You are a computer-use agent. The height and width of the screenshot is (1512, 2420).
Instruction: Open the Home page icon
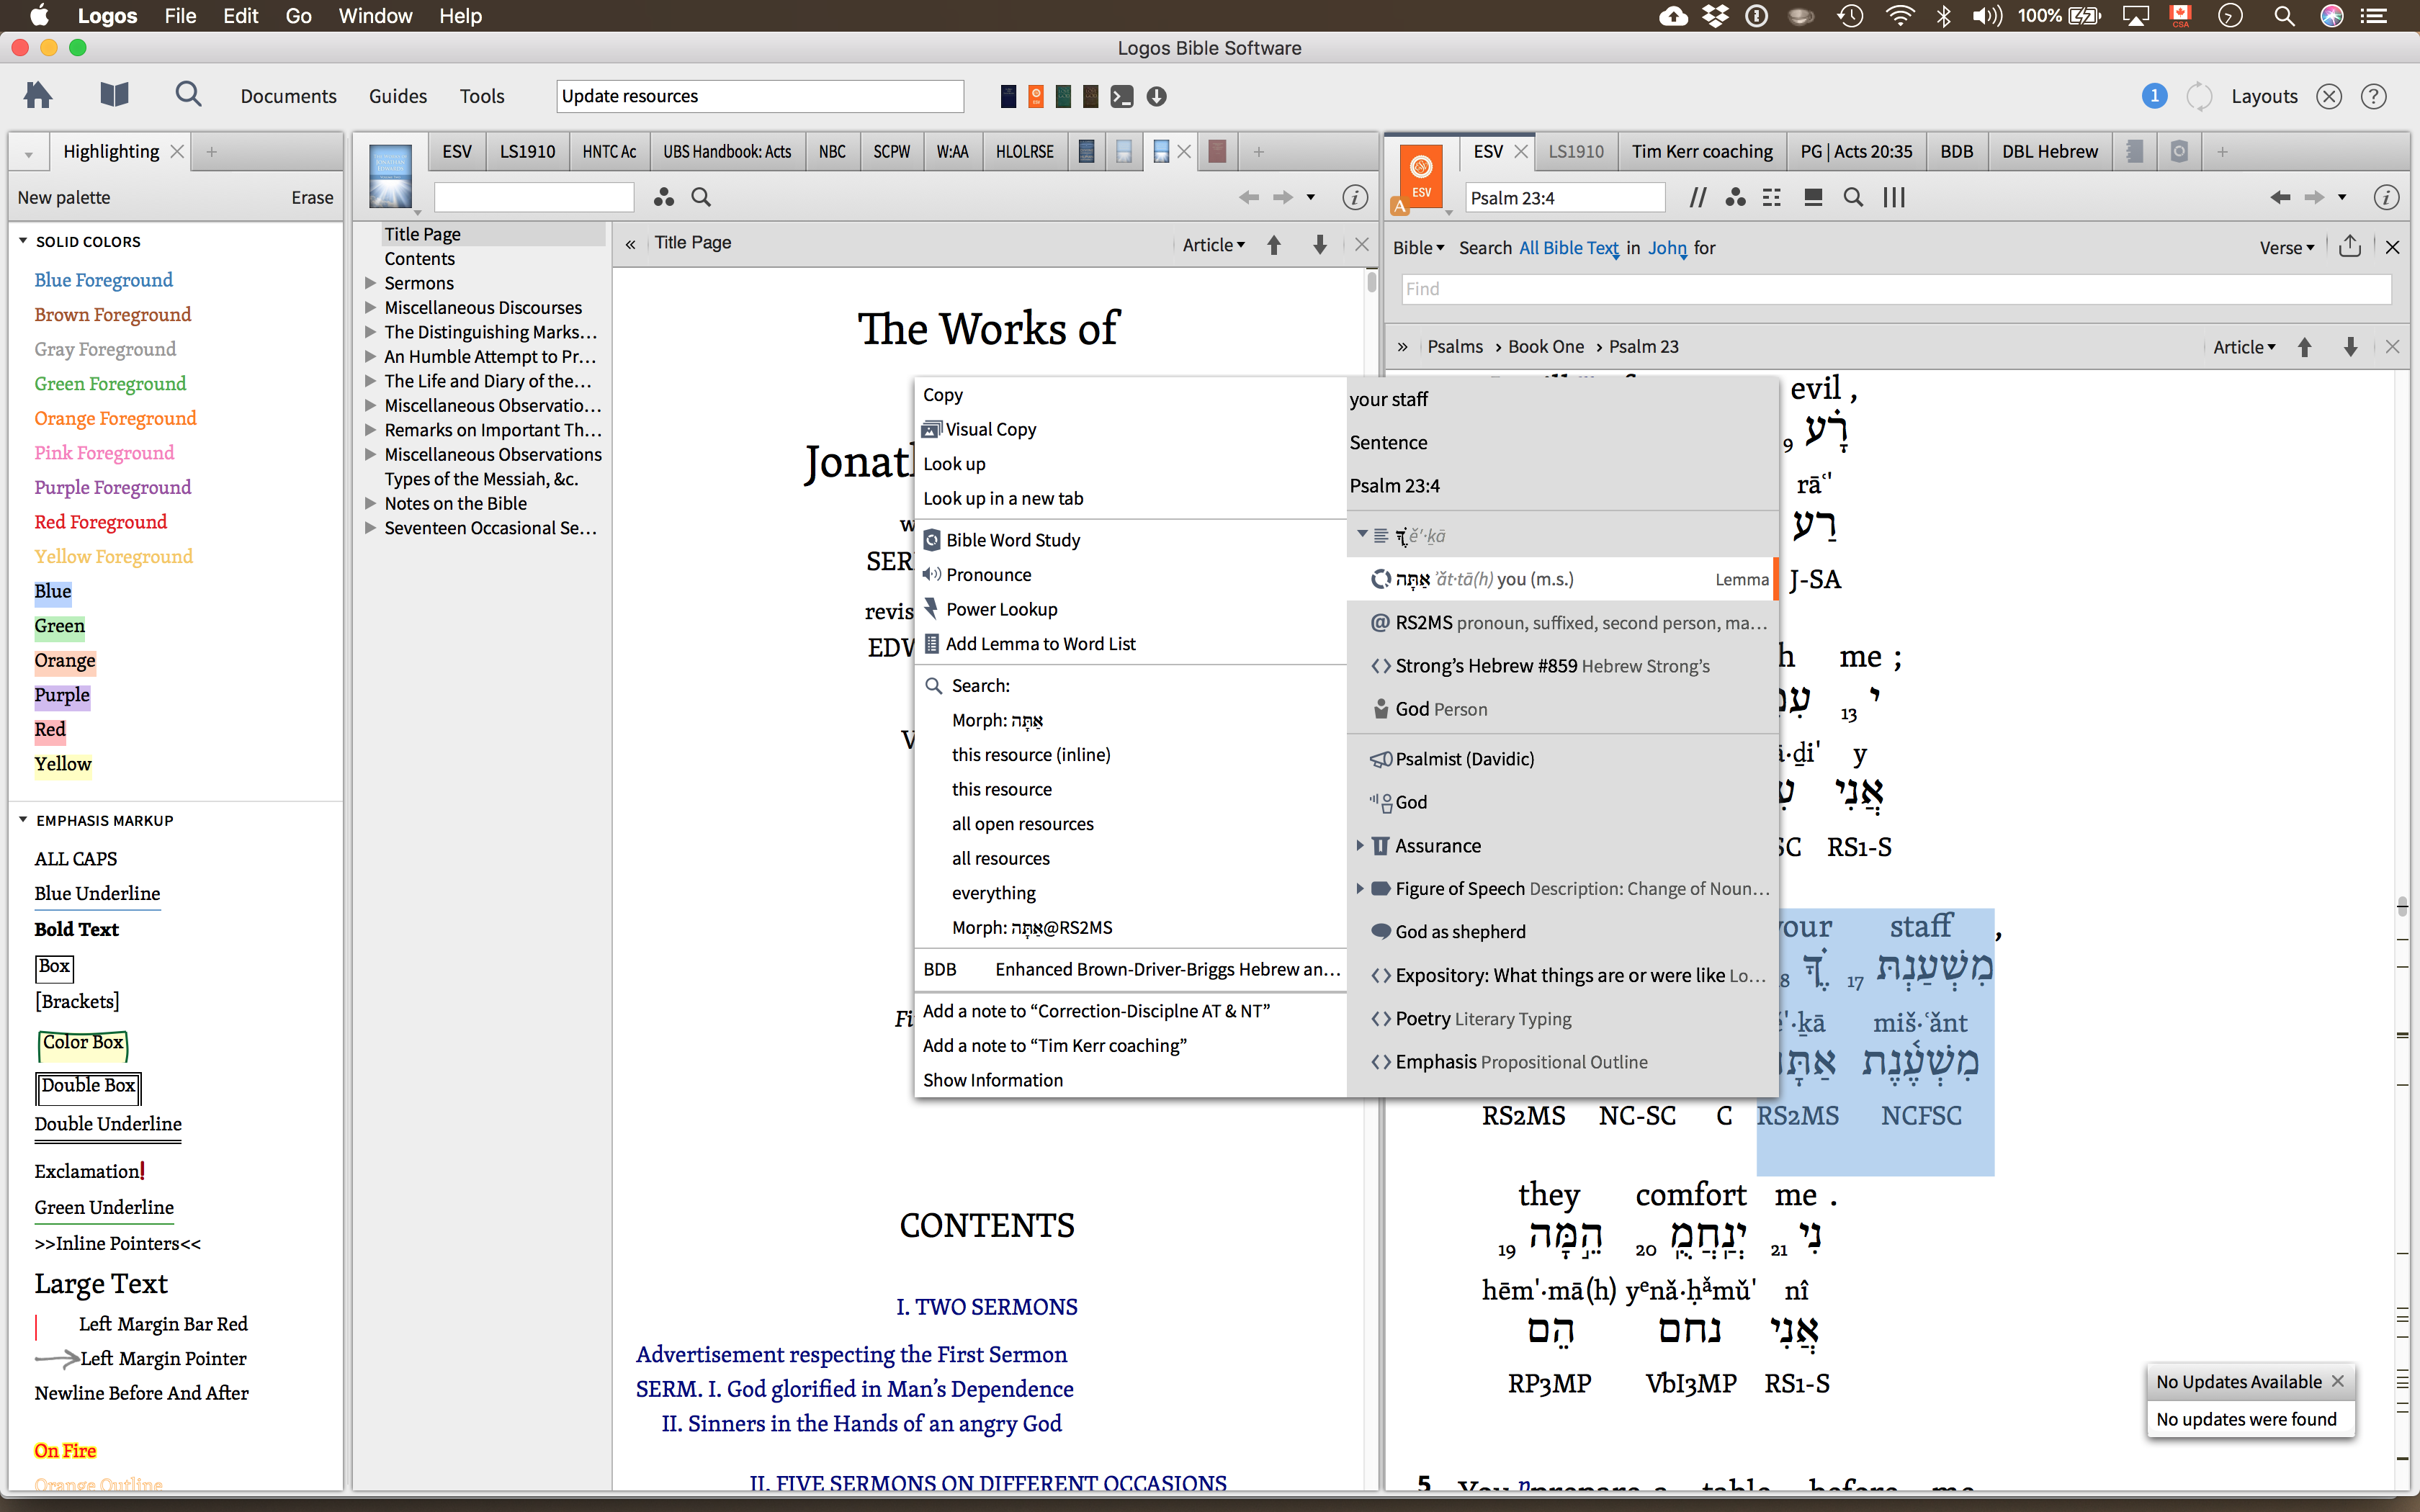coord(38,96)
